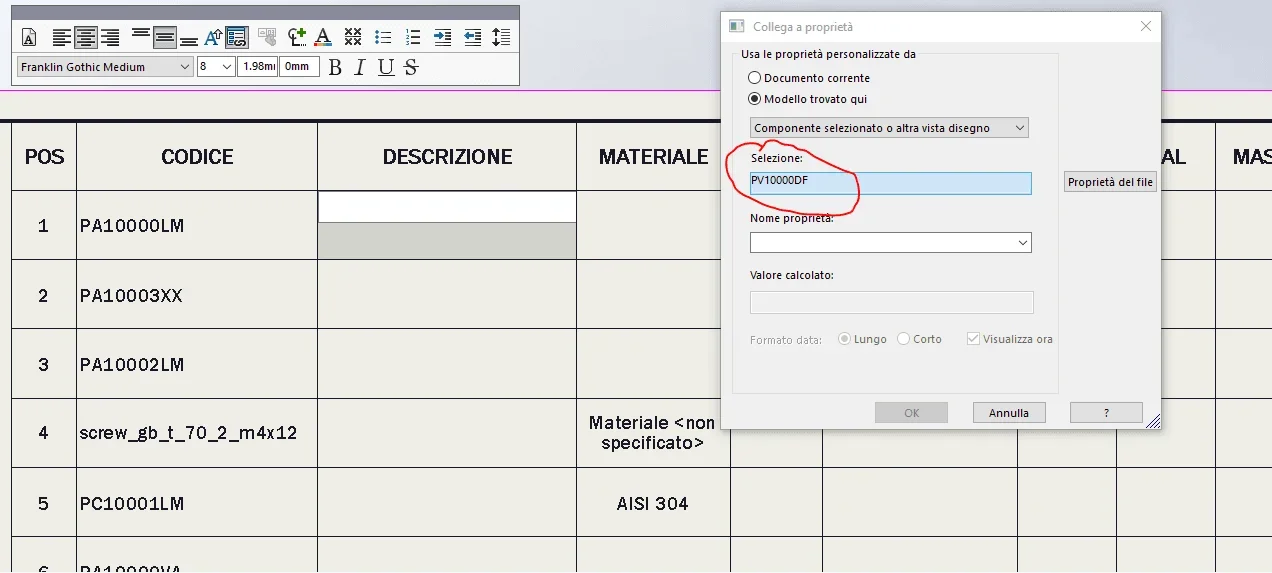Click the stack icon with x marks
This screenshot has width=1272, height=573.
coord(353,38)
